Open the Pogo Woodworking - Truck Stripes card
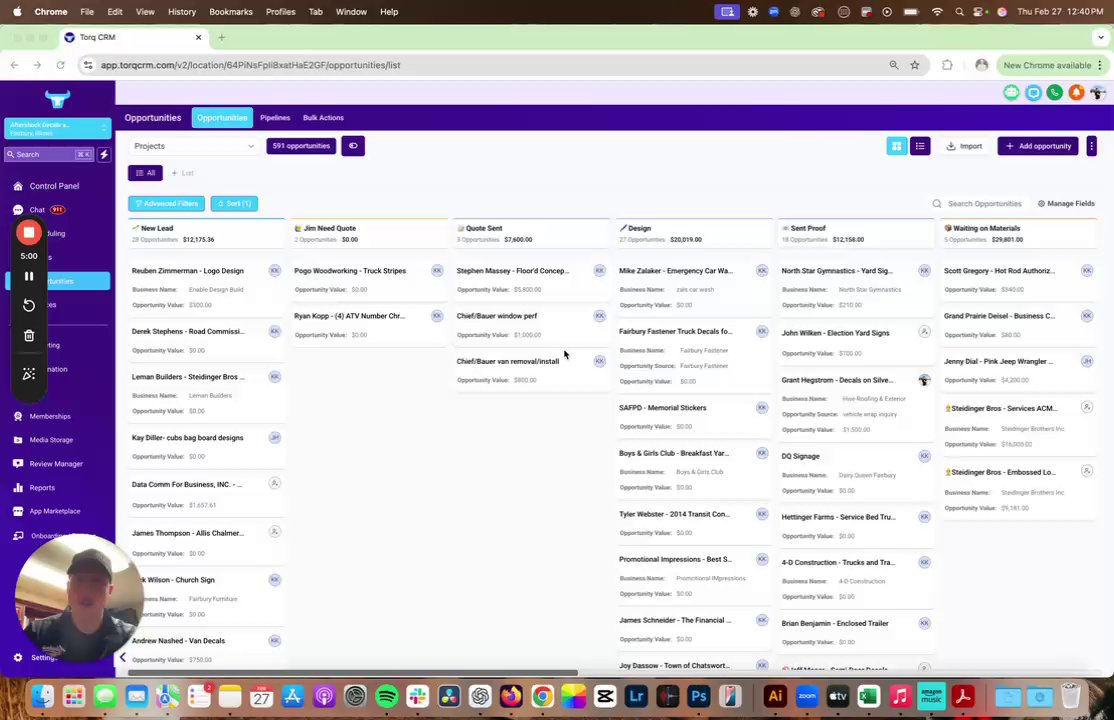Image resolution: width=1114 pixels, height=720 pixels. pos(369,280)
